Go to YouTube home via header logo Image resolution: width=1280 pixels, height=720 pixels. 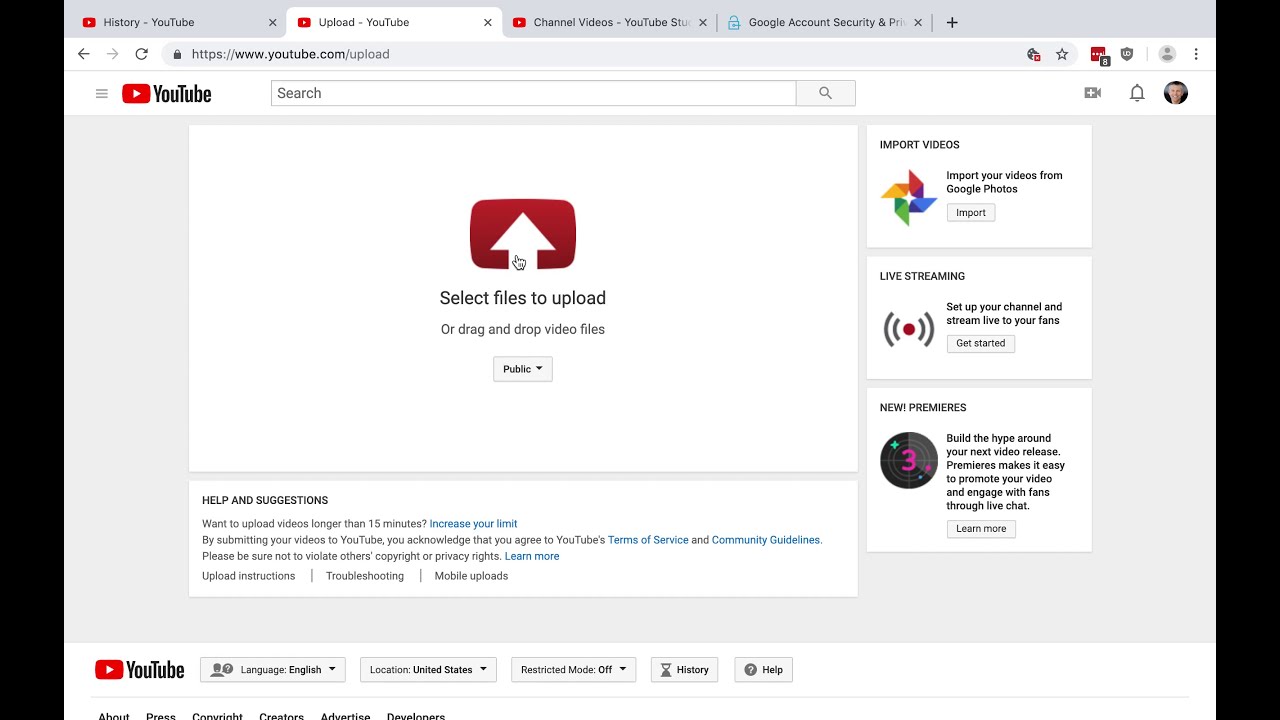point(167,94)
